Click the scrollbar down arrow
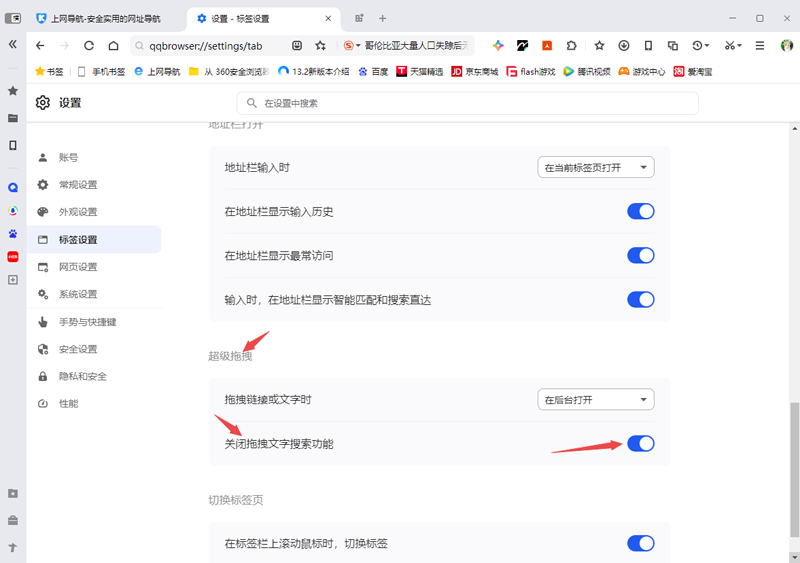The height and width of the screenshot is (563, 800). (794, 556)
